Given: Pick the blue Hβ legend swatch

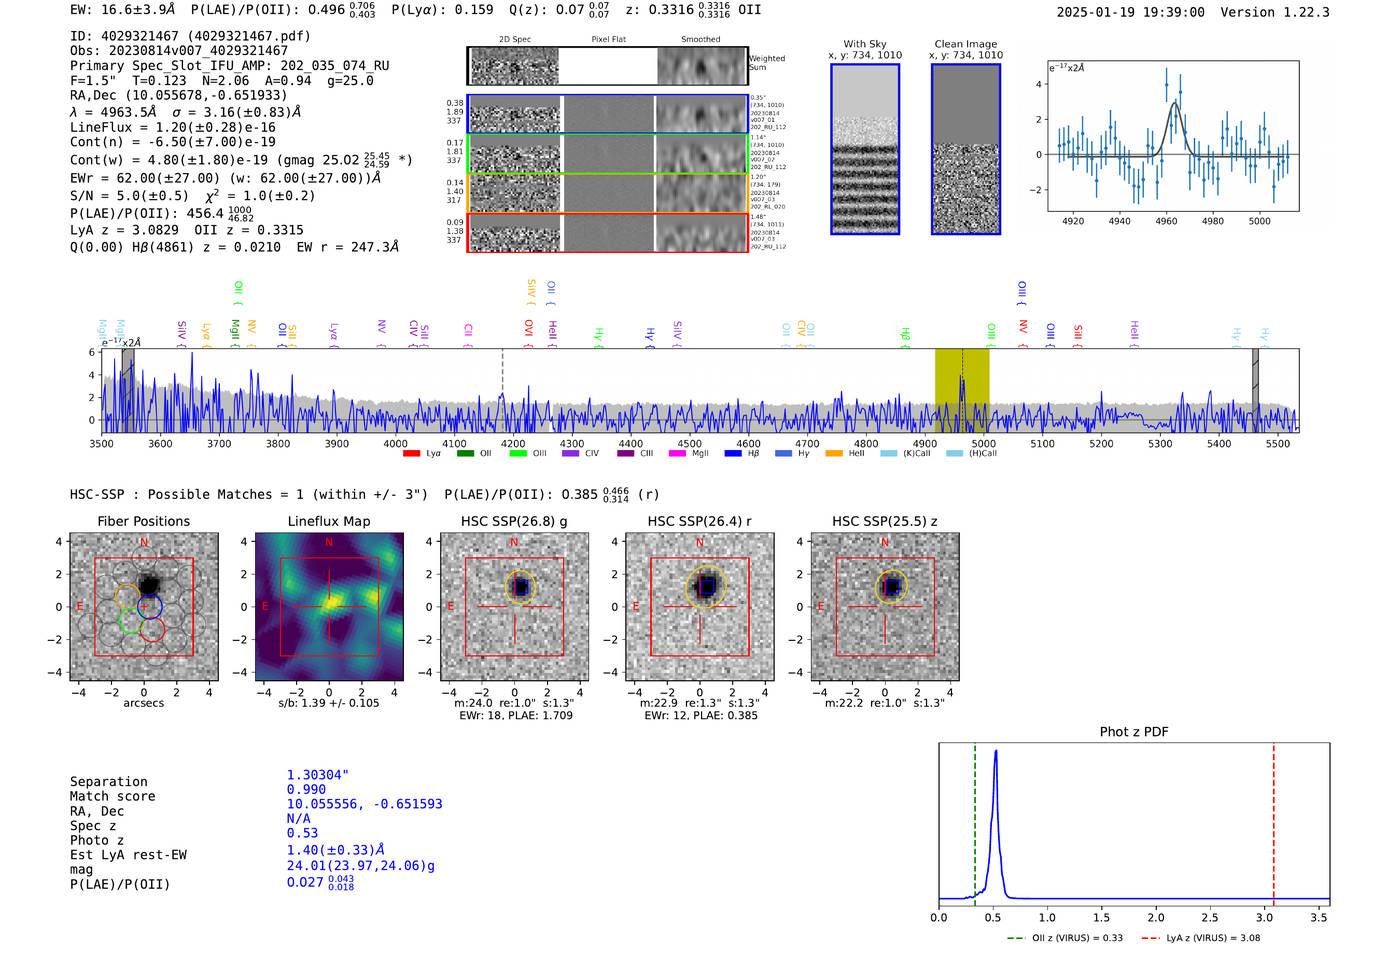Looking at the screenshot, I should [733, 453].
